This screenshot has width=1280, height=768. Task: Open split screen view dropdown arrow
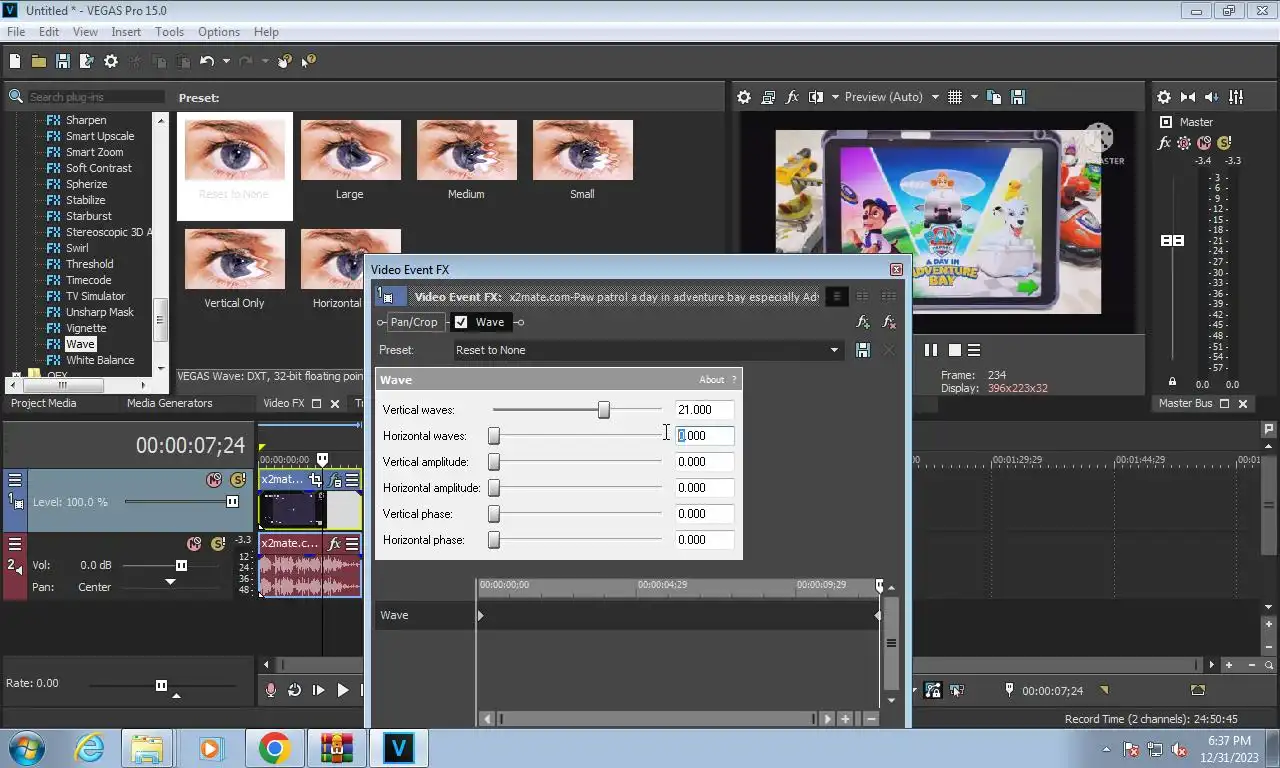(834, 97)
